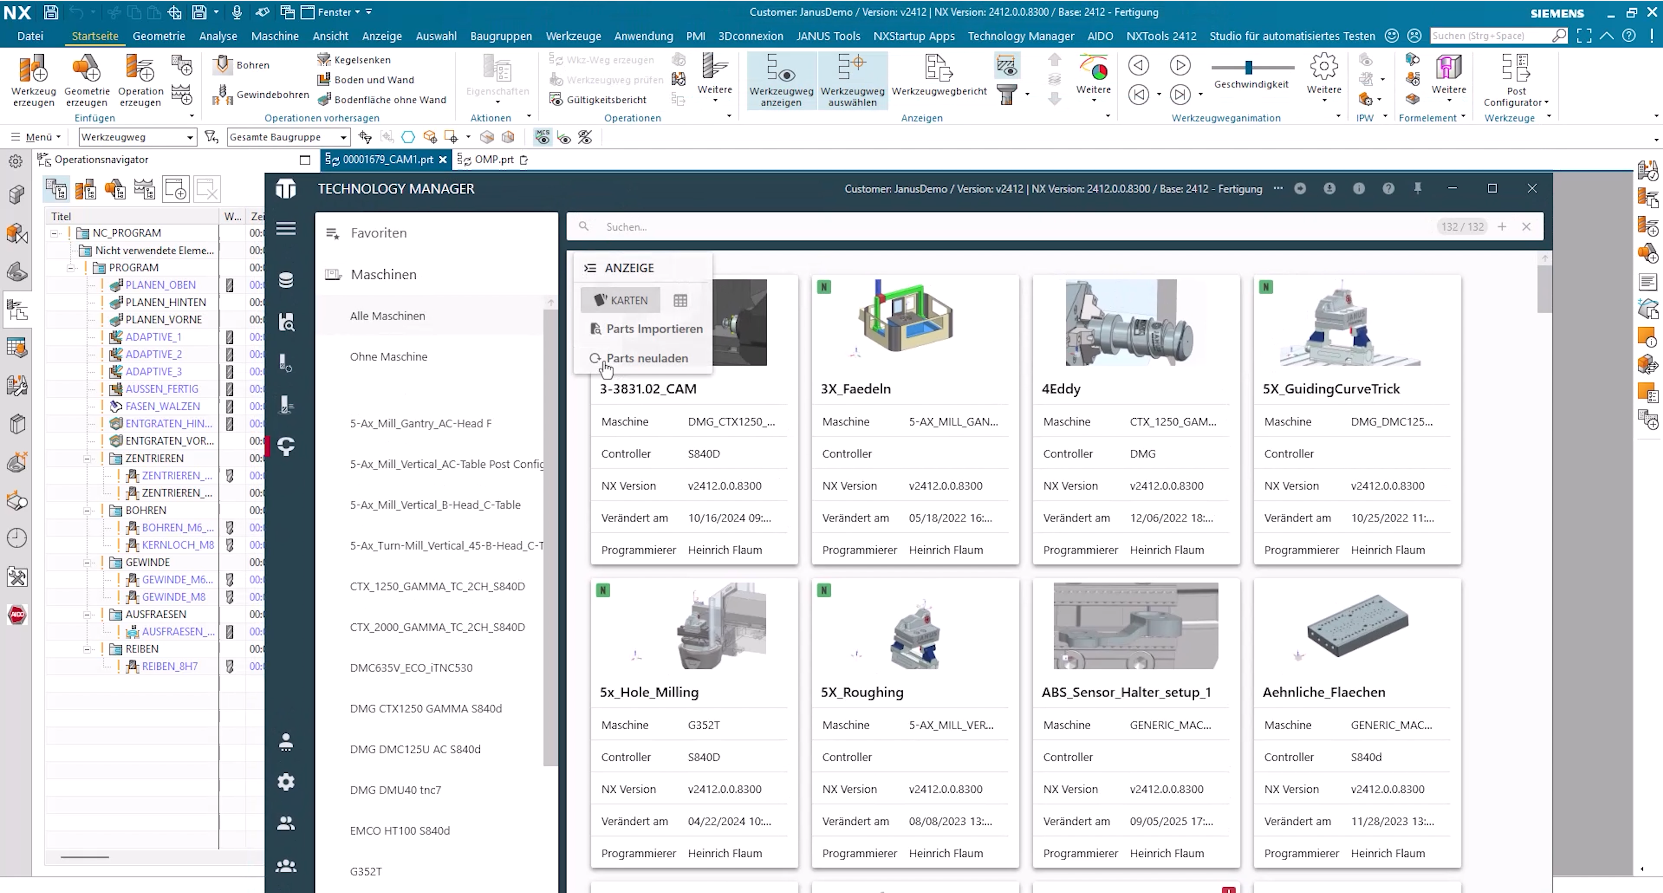Select FASEN_WALZEN operation in navigator
This screenshot has height=893, width=1663.
click(x=162, y=406)
